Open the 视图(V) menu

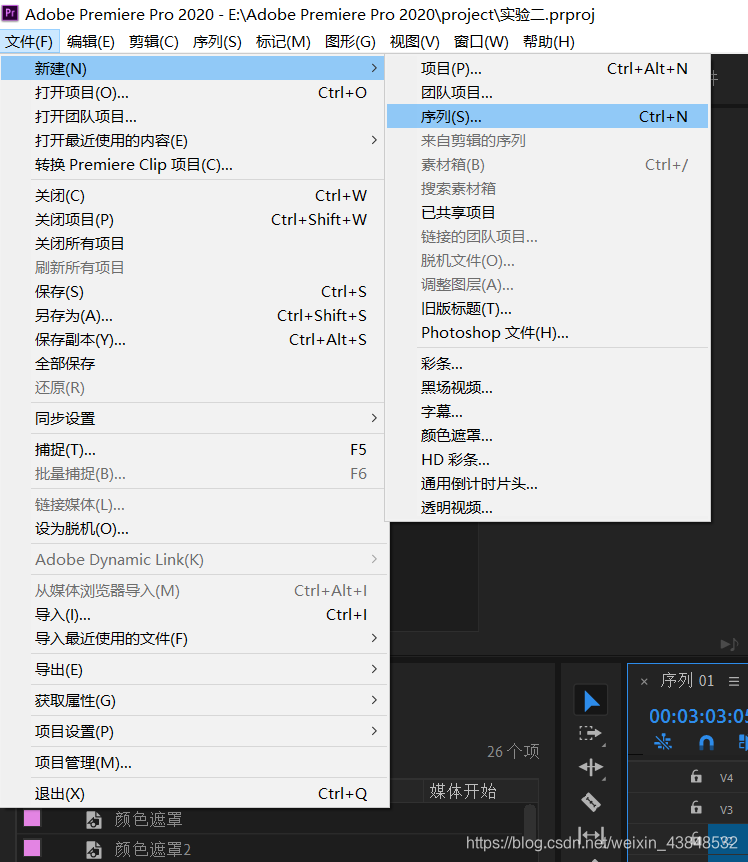[x=414, y=42]
